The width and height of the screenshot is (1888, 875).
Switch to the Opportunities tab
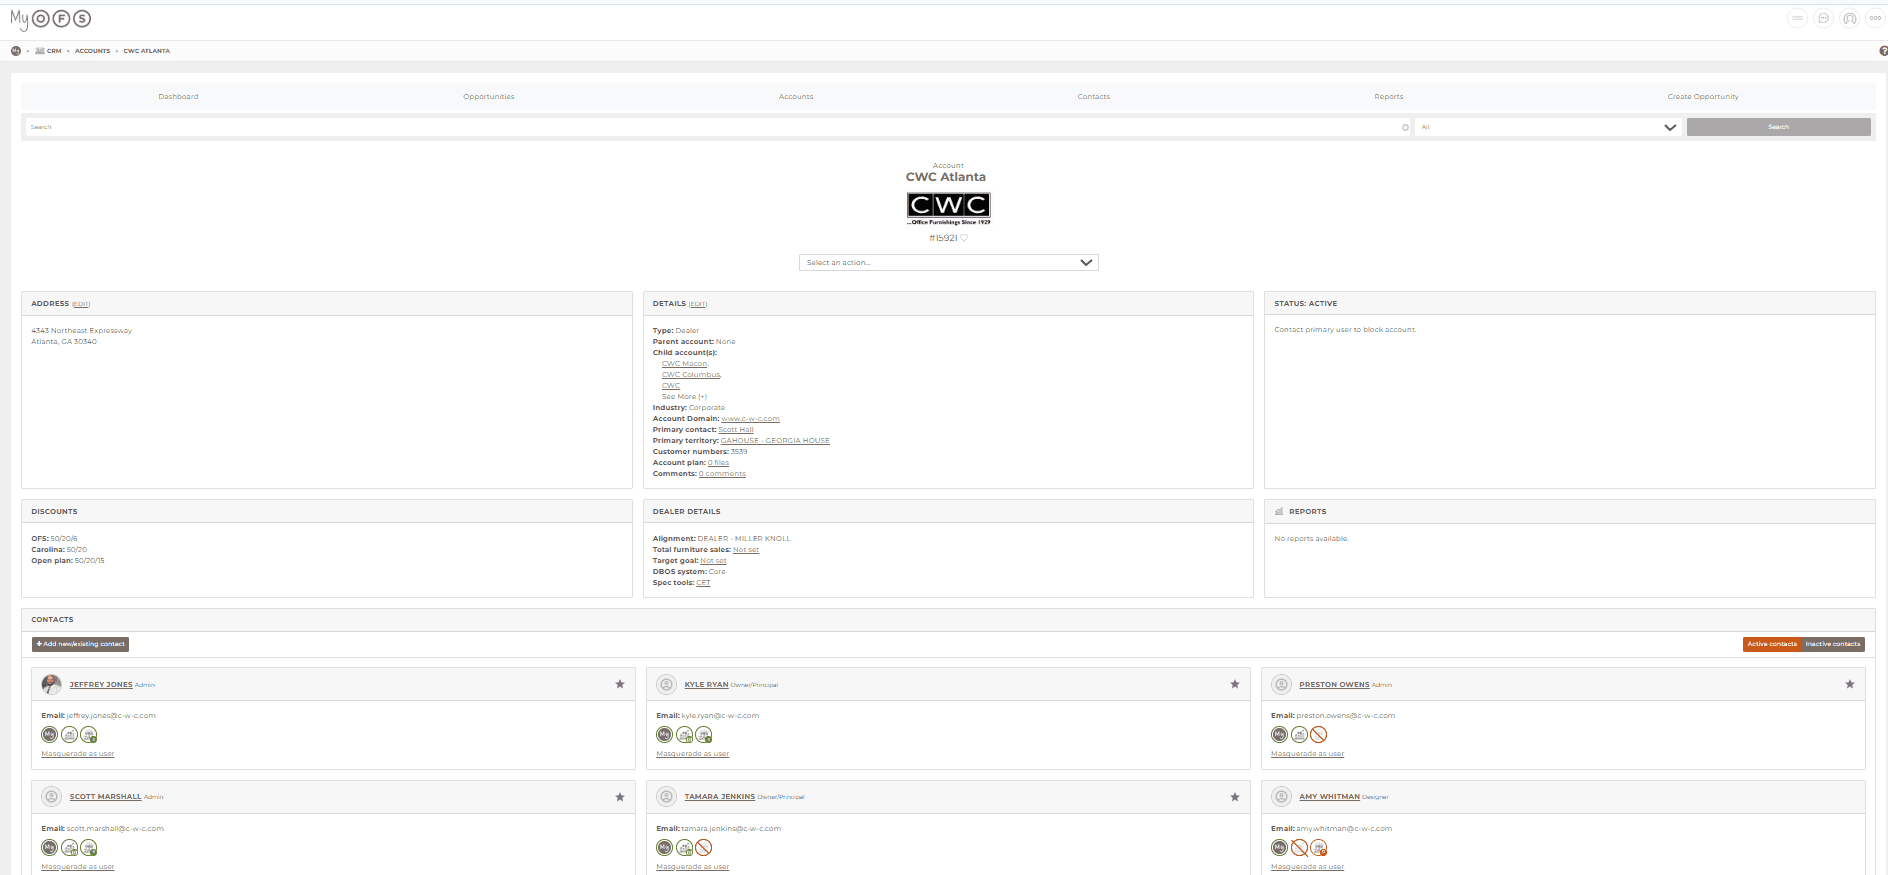[489, 97]
